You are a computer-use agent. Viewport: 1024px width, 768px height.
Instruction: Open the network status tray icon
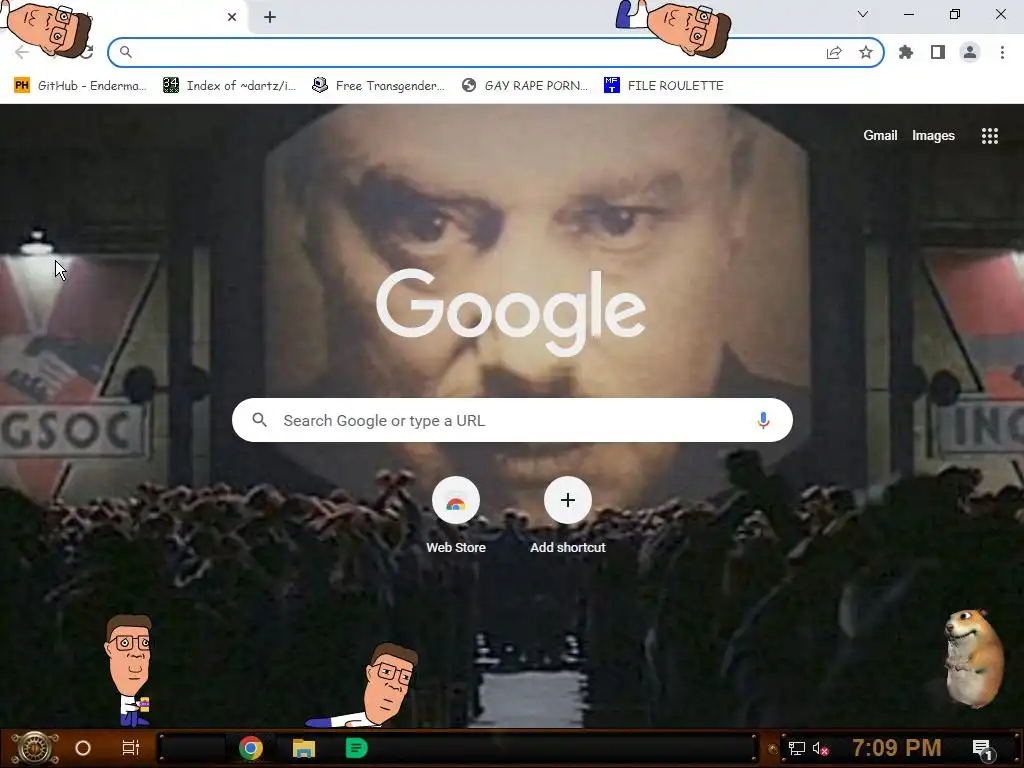click(797, 748)
